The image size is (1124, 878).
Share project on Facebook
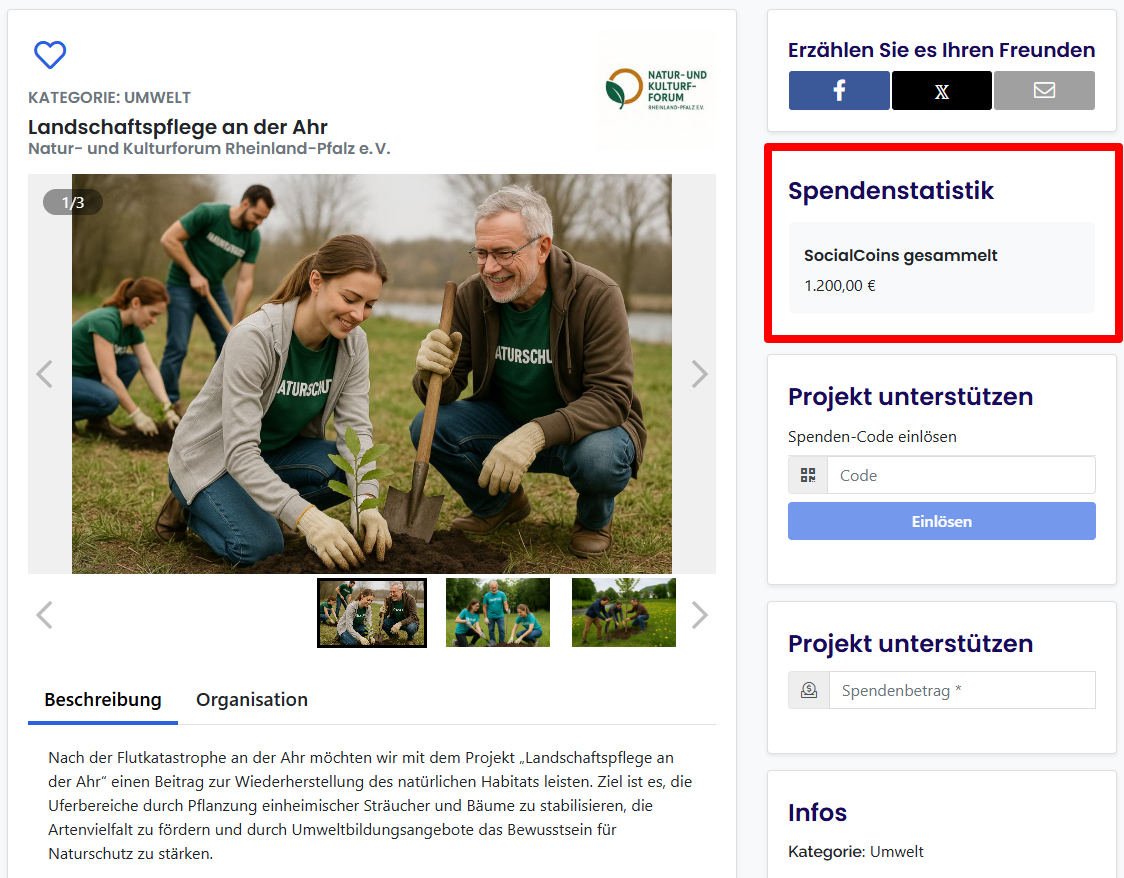tap(839, 91)
